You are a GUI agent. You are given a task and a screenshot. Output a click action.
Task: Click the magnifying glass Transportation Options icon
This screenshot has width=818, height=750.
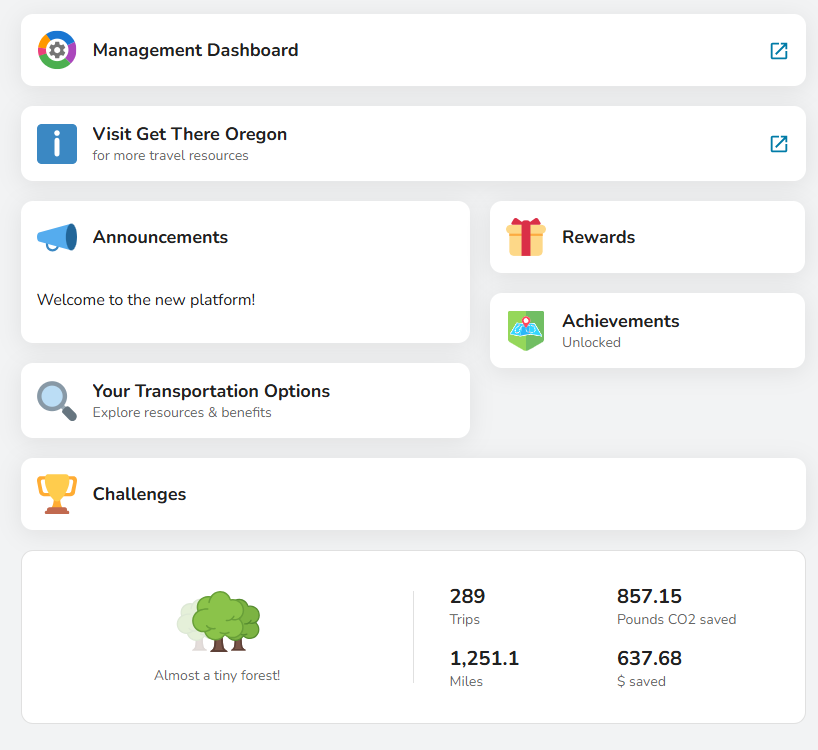click(x=57, y=400)
